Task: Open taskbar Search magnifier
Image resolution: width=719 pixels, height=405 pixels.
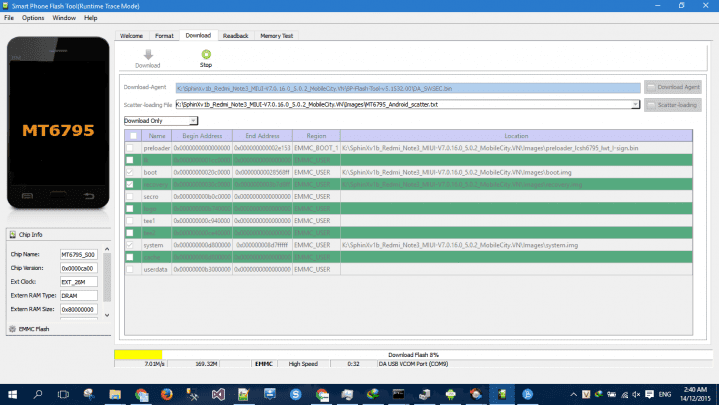Action: click(x=38, y=394)
